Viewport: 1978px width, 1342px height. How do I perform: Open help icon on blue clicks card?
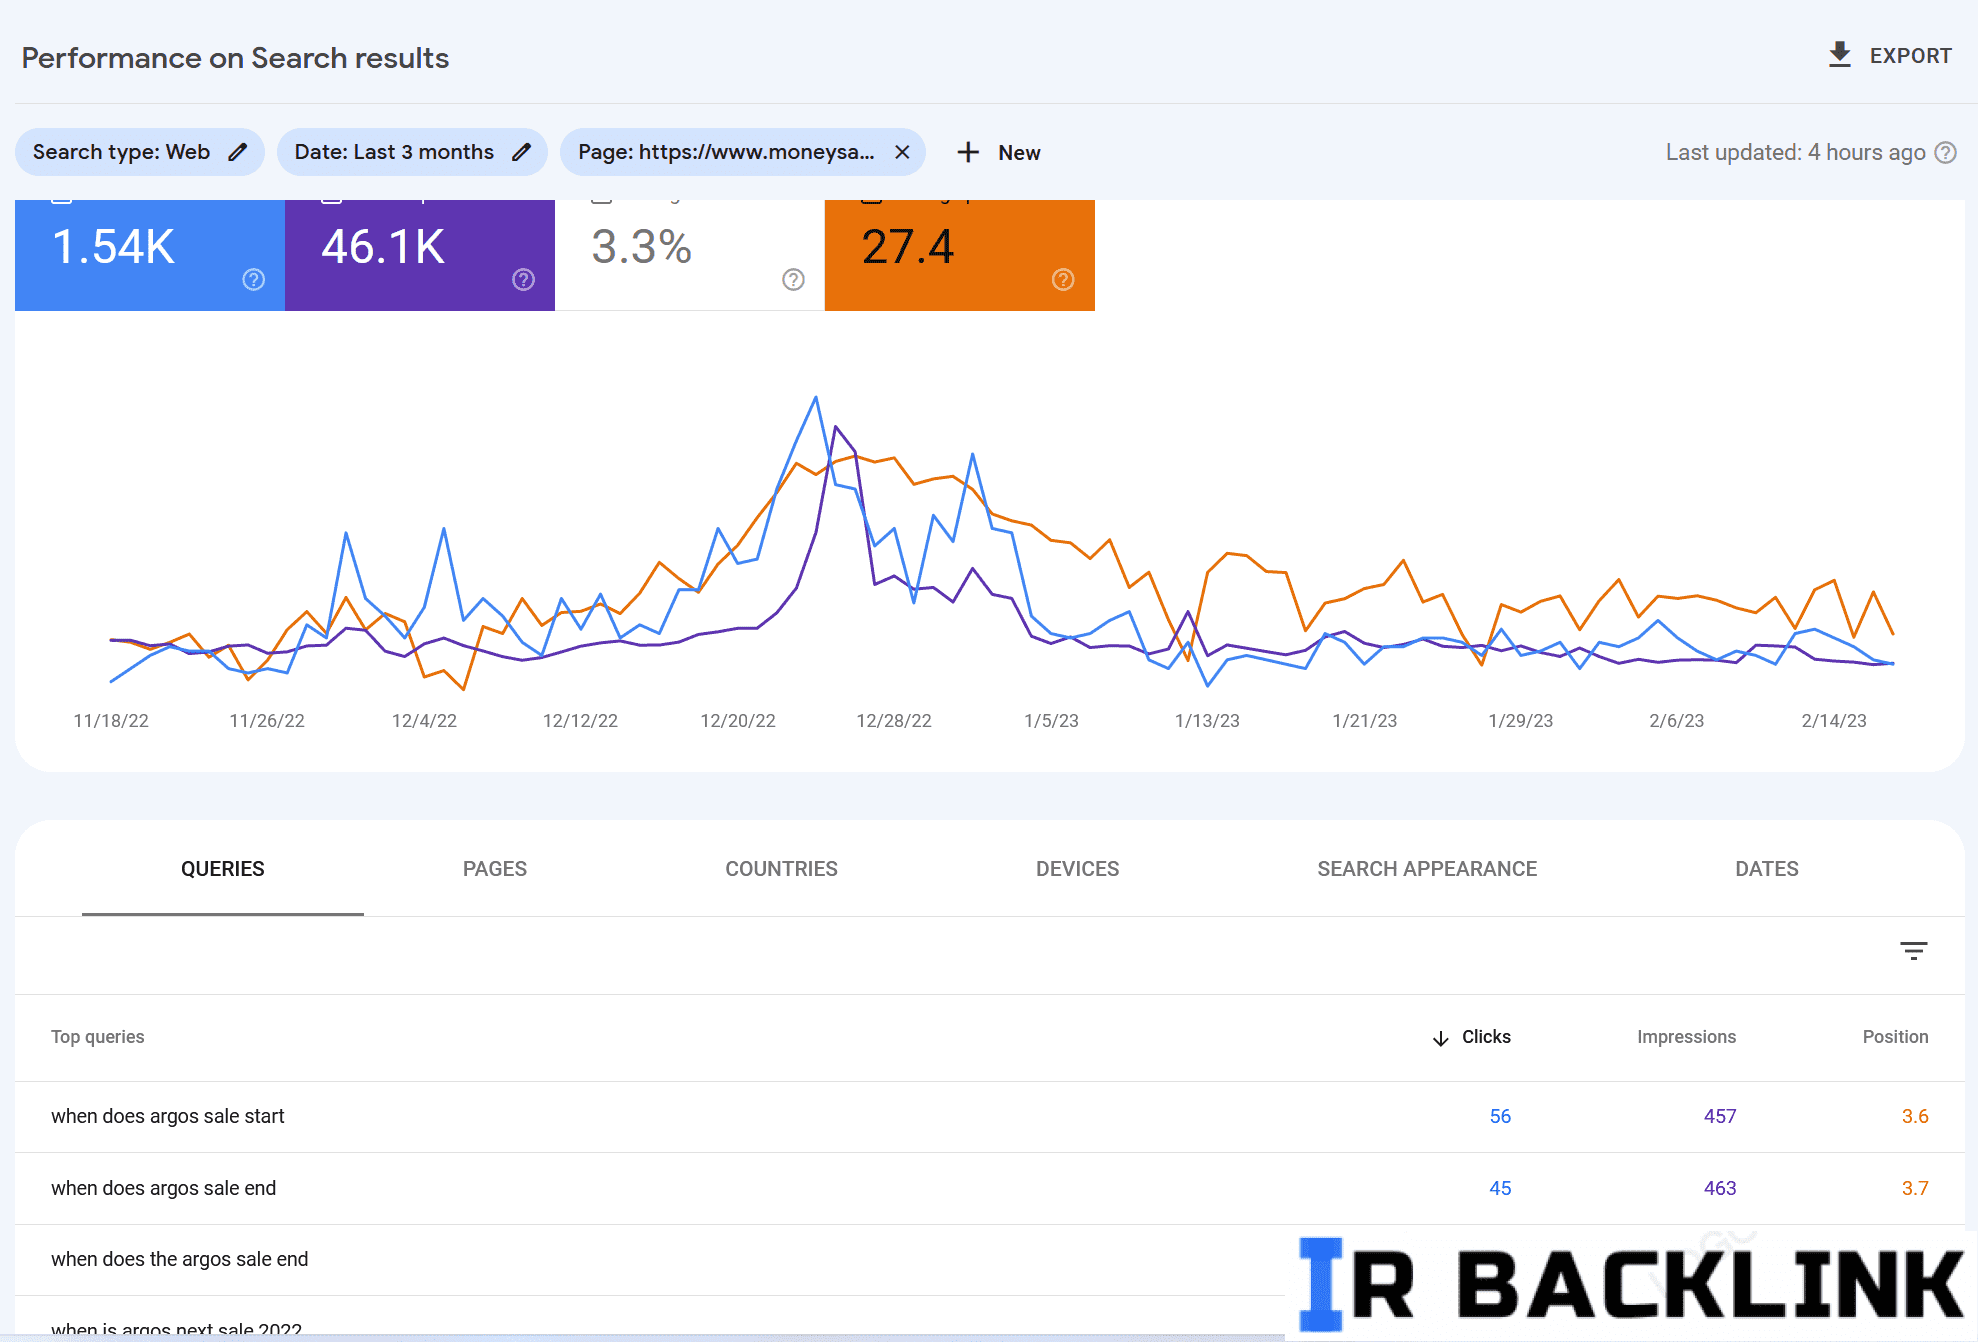[254, 279]
